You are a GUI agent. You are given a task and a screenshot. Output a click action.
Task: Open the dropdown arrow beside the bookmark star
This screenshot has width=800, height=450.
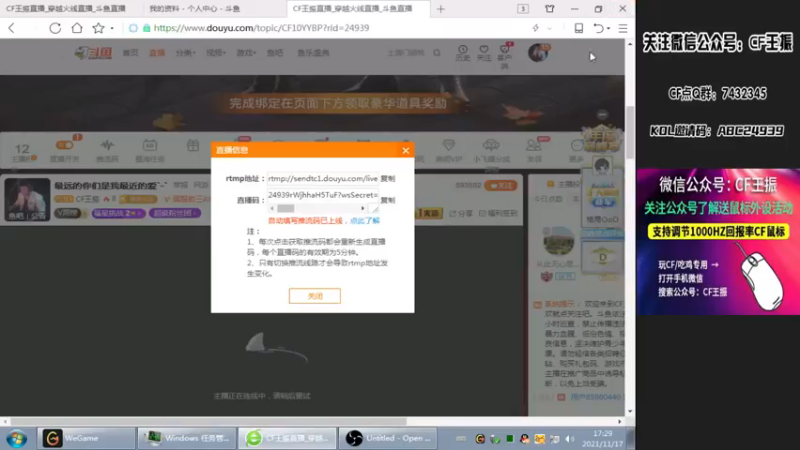pos(112,29)
